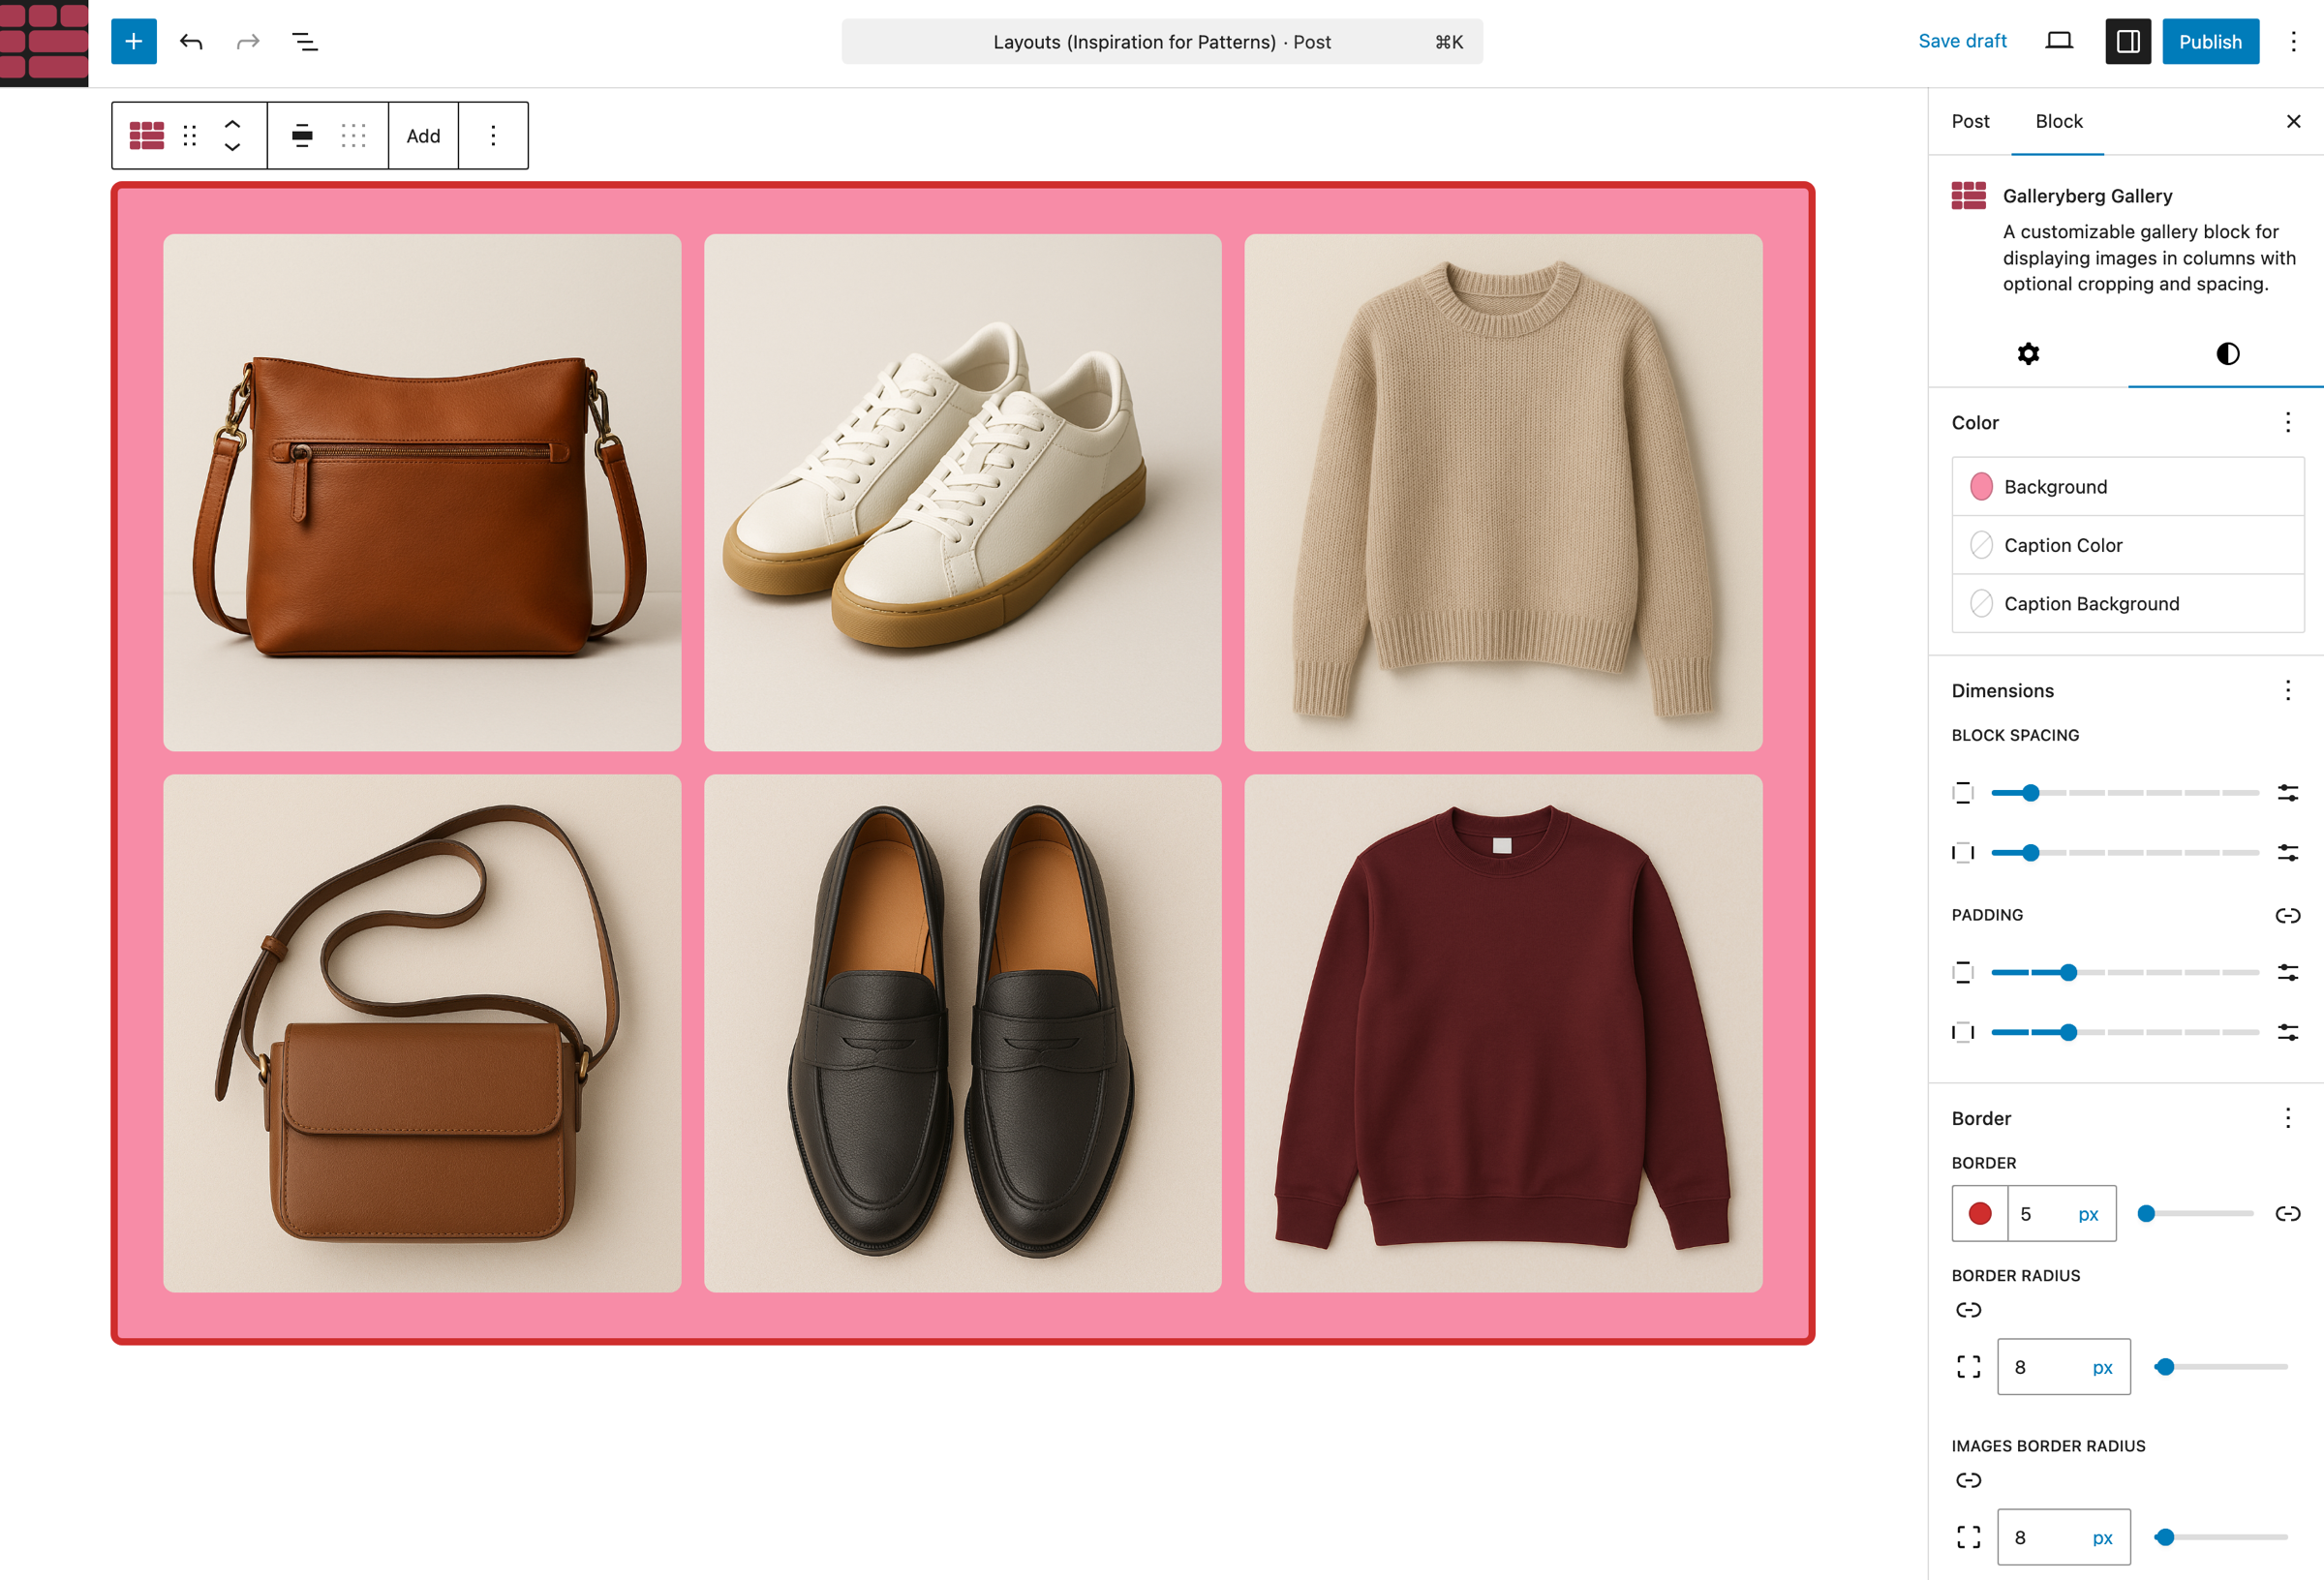2324x1580 pixels.
Task: Switch to the Styles view in block settings
Action: click(x=2228, y=353)
